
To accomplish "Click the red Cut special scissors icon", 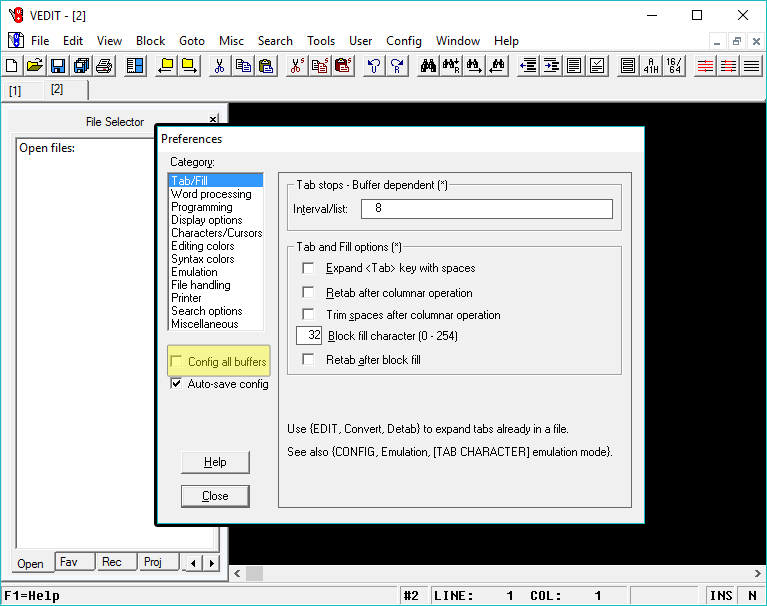I will (296, 66).
